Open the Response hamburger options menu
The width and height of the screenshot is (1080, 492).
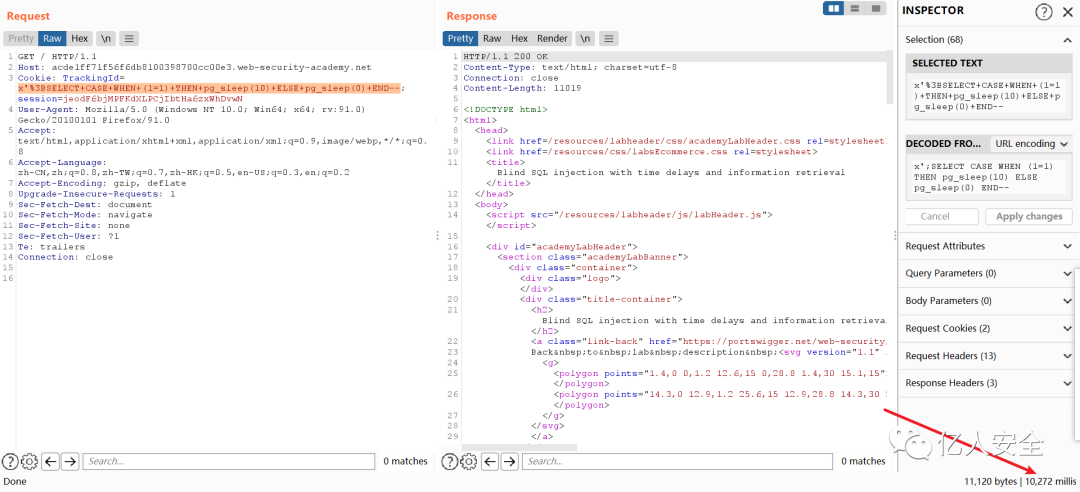click(x=608, y=39)
